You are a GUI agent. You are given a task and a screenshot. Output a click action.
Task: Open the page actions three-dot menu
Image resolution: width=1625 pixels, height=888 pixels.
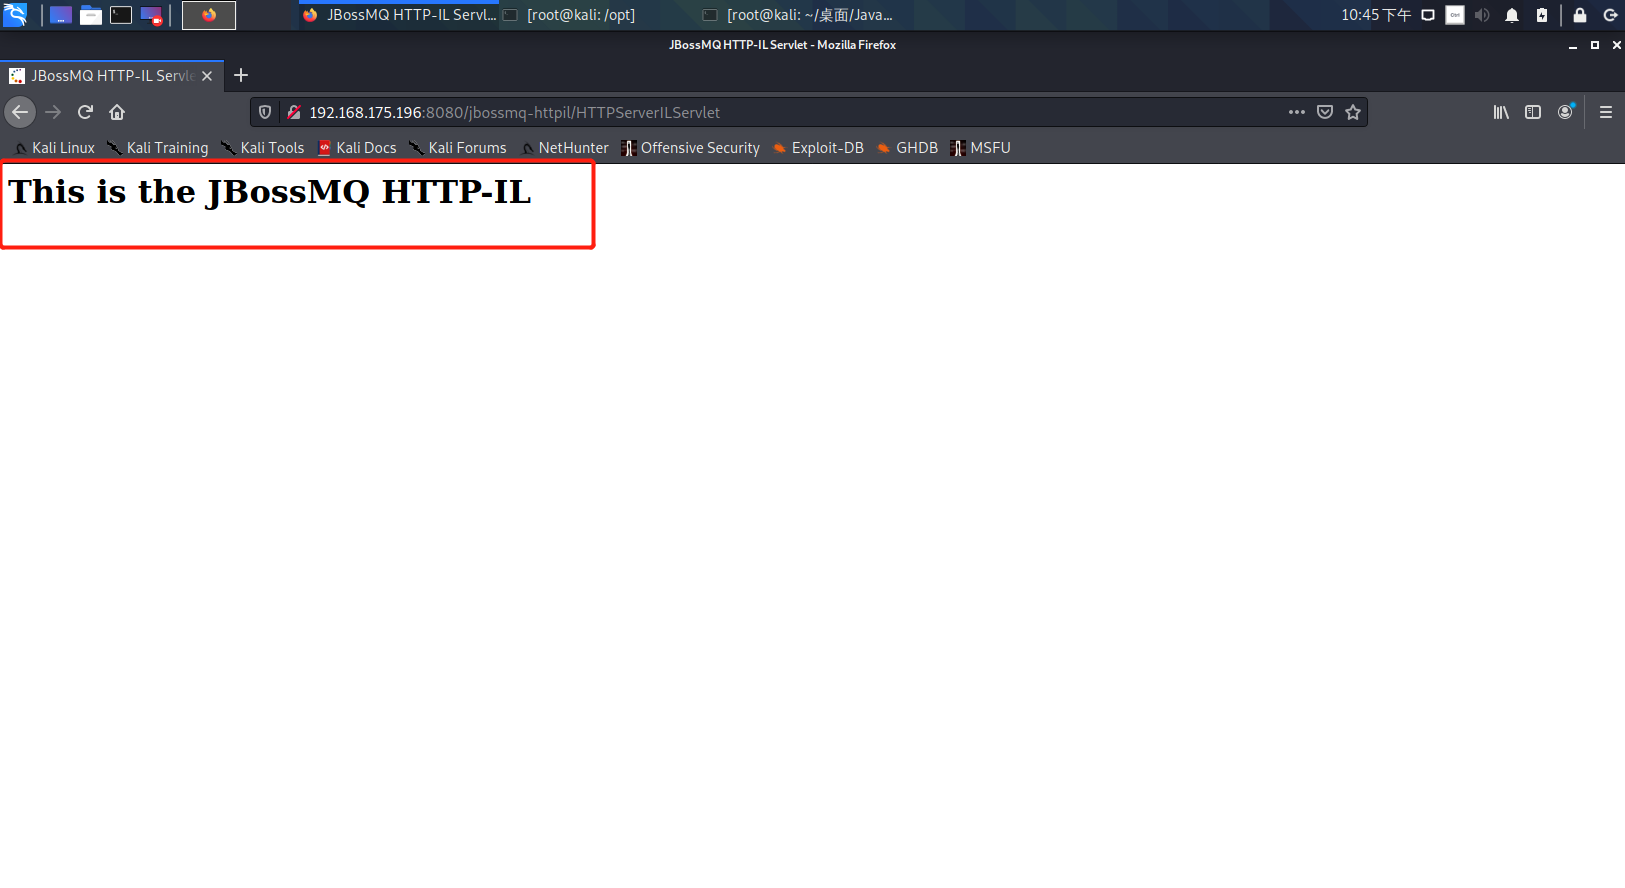point(1297,112)
